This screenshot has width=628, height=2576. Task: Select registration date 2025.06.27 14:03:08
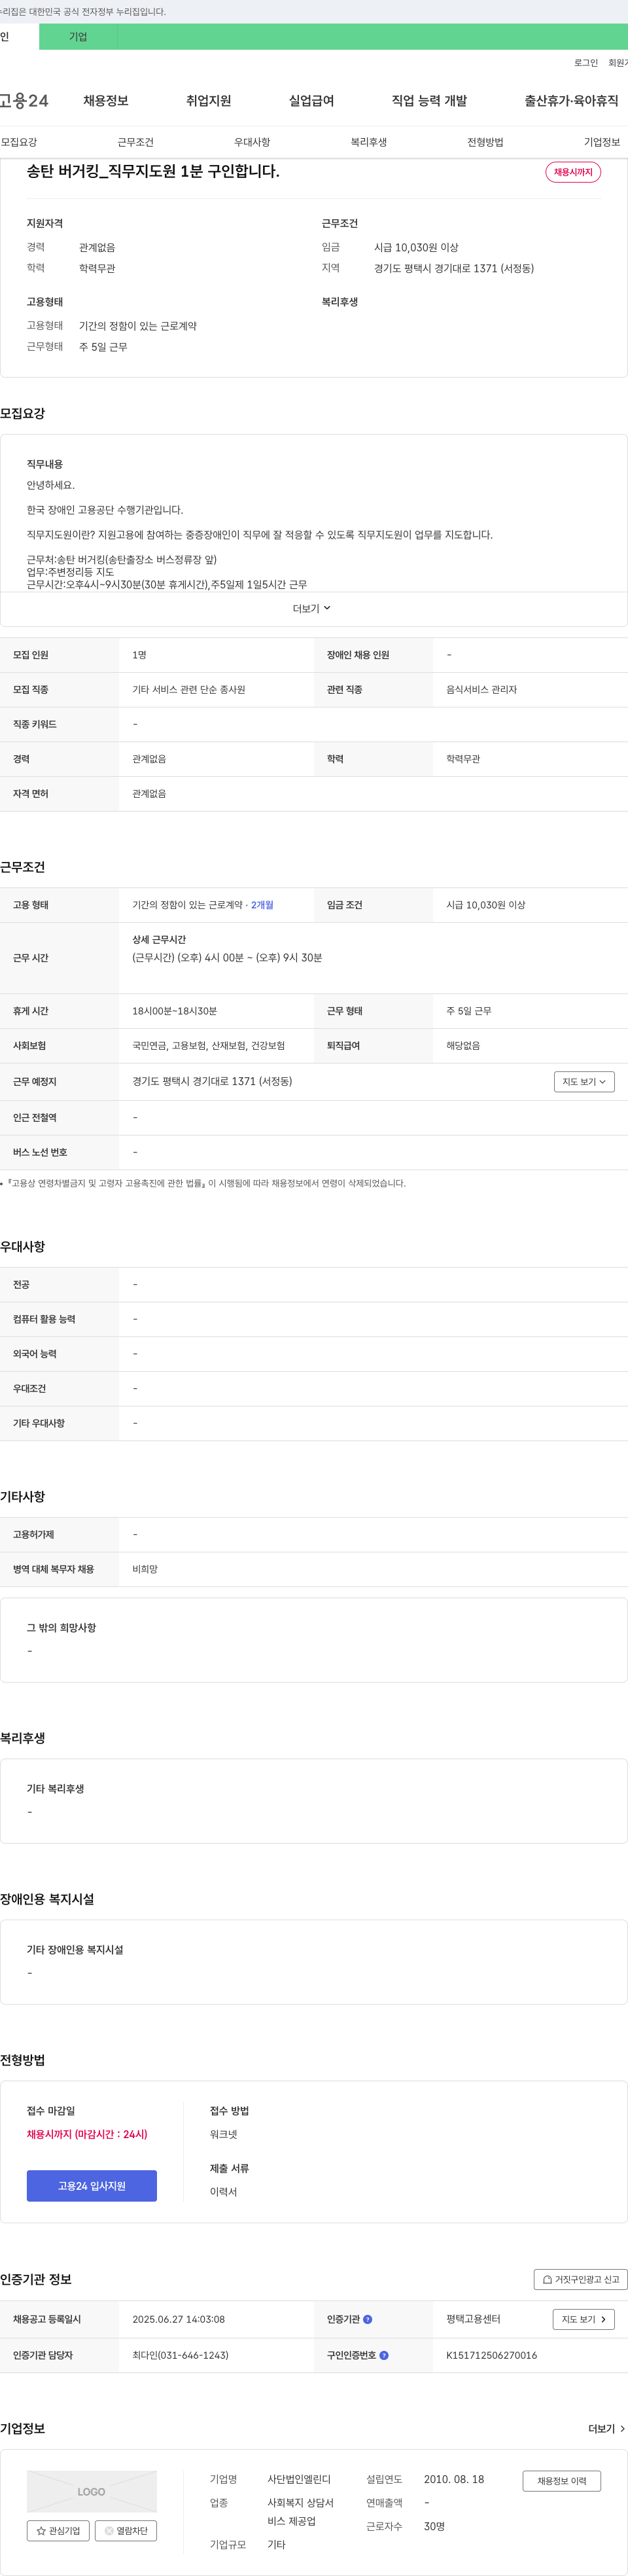click(x=178, y=2320)
